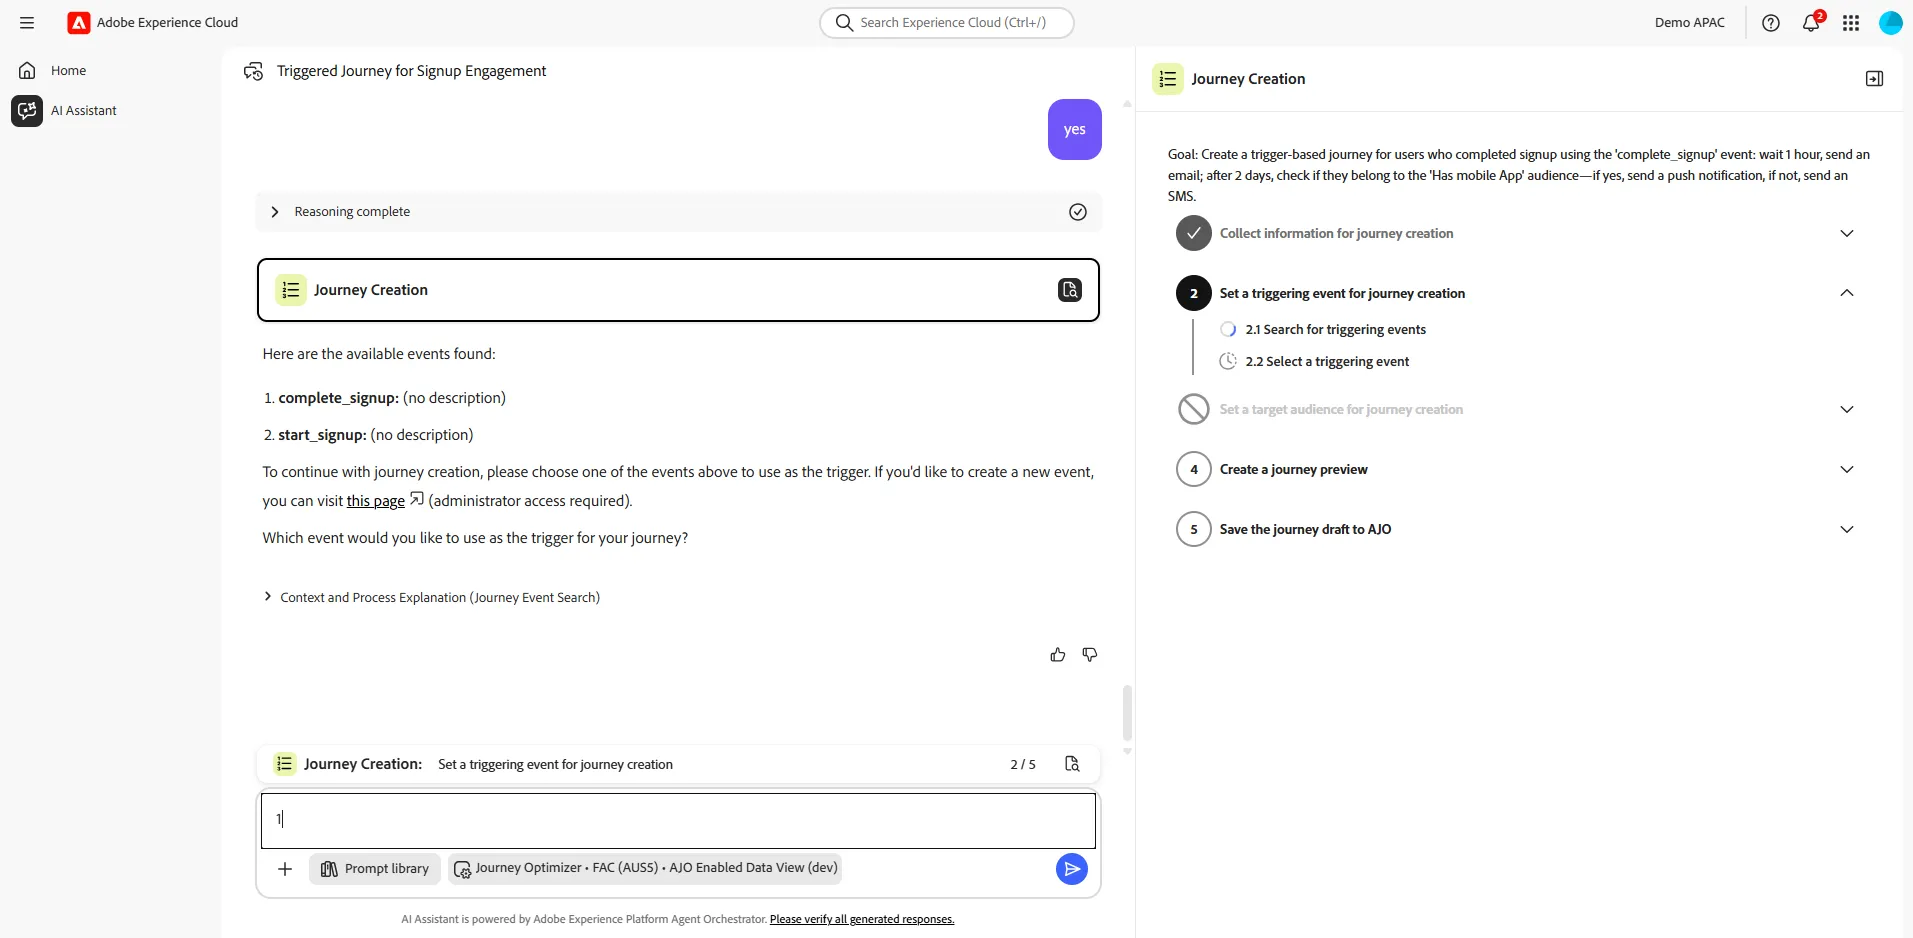Expand Save the journey draft to AJO
The width and height of the screenshot is (1913, 938).
click(1847, 529)
